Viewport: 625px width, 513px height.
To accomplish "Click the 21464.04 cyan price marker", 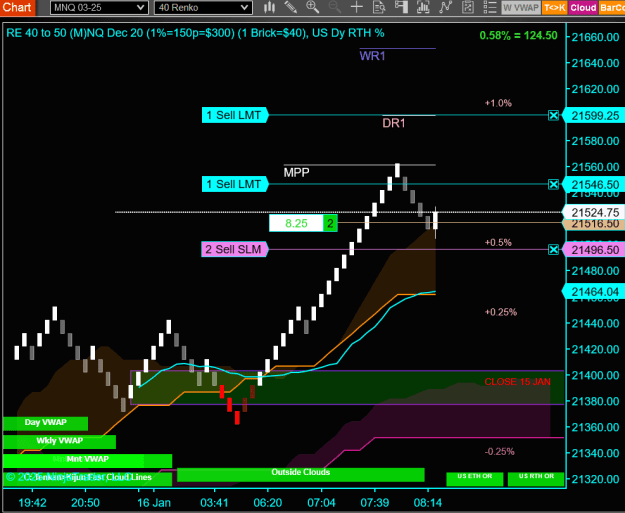I will point(595,292).
